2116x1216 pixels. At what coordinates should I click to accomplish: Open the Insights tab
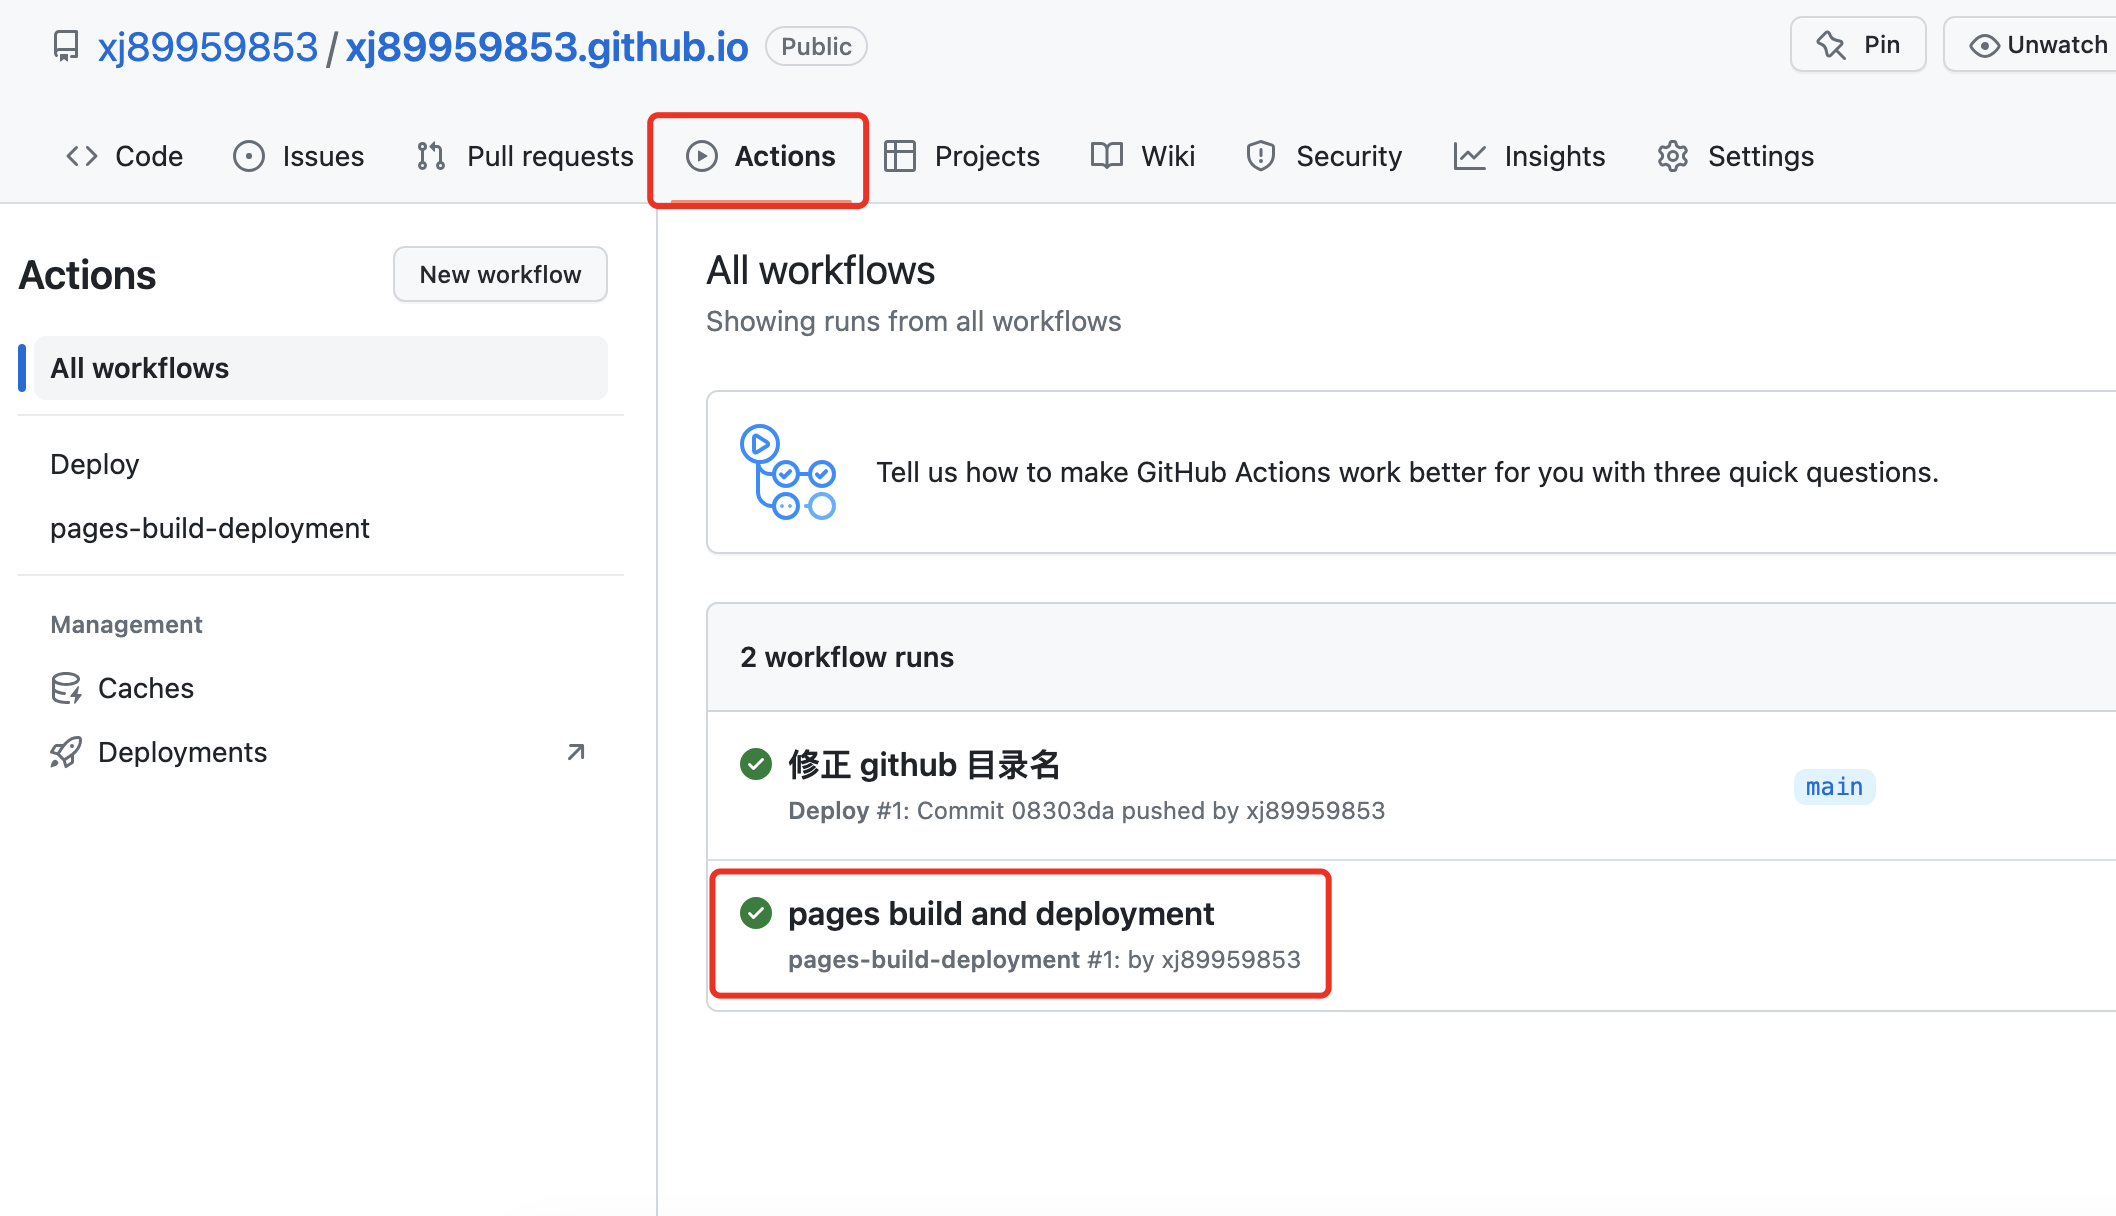pos(1530,156)
